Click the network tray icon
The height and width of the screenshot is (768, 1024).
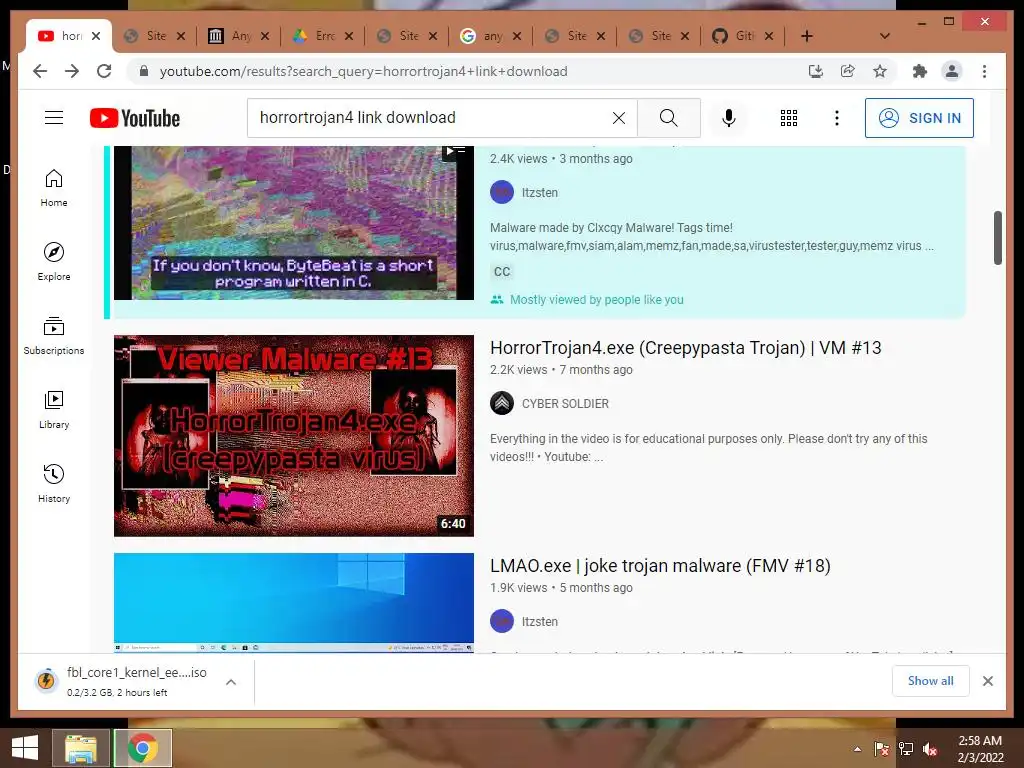pyautogui.click(x=906, y=749)
